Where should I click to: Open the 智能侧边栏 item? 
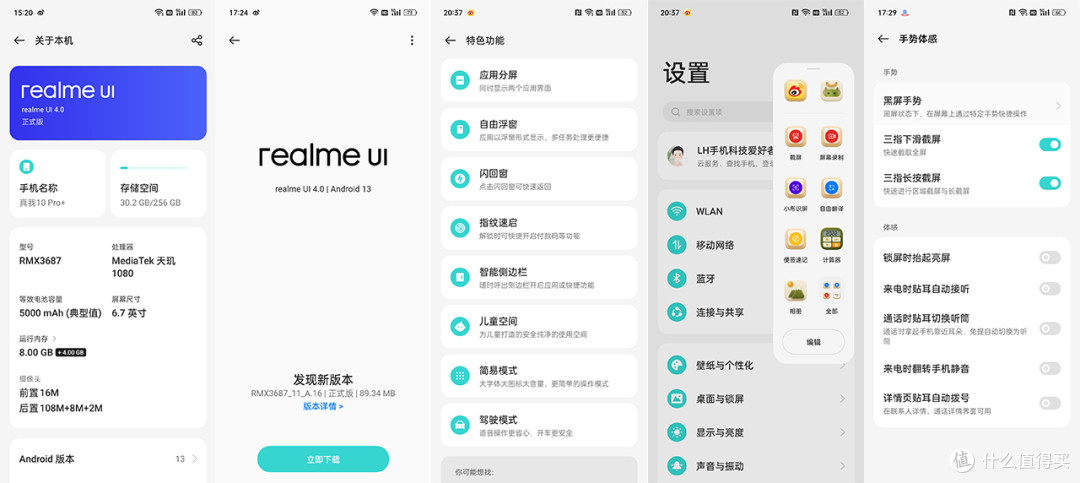(539, 278)
